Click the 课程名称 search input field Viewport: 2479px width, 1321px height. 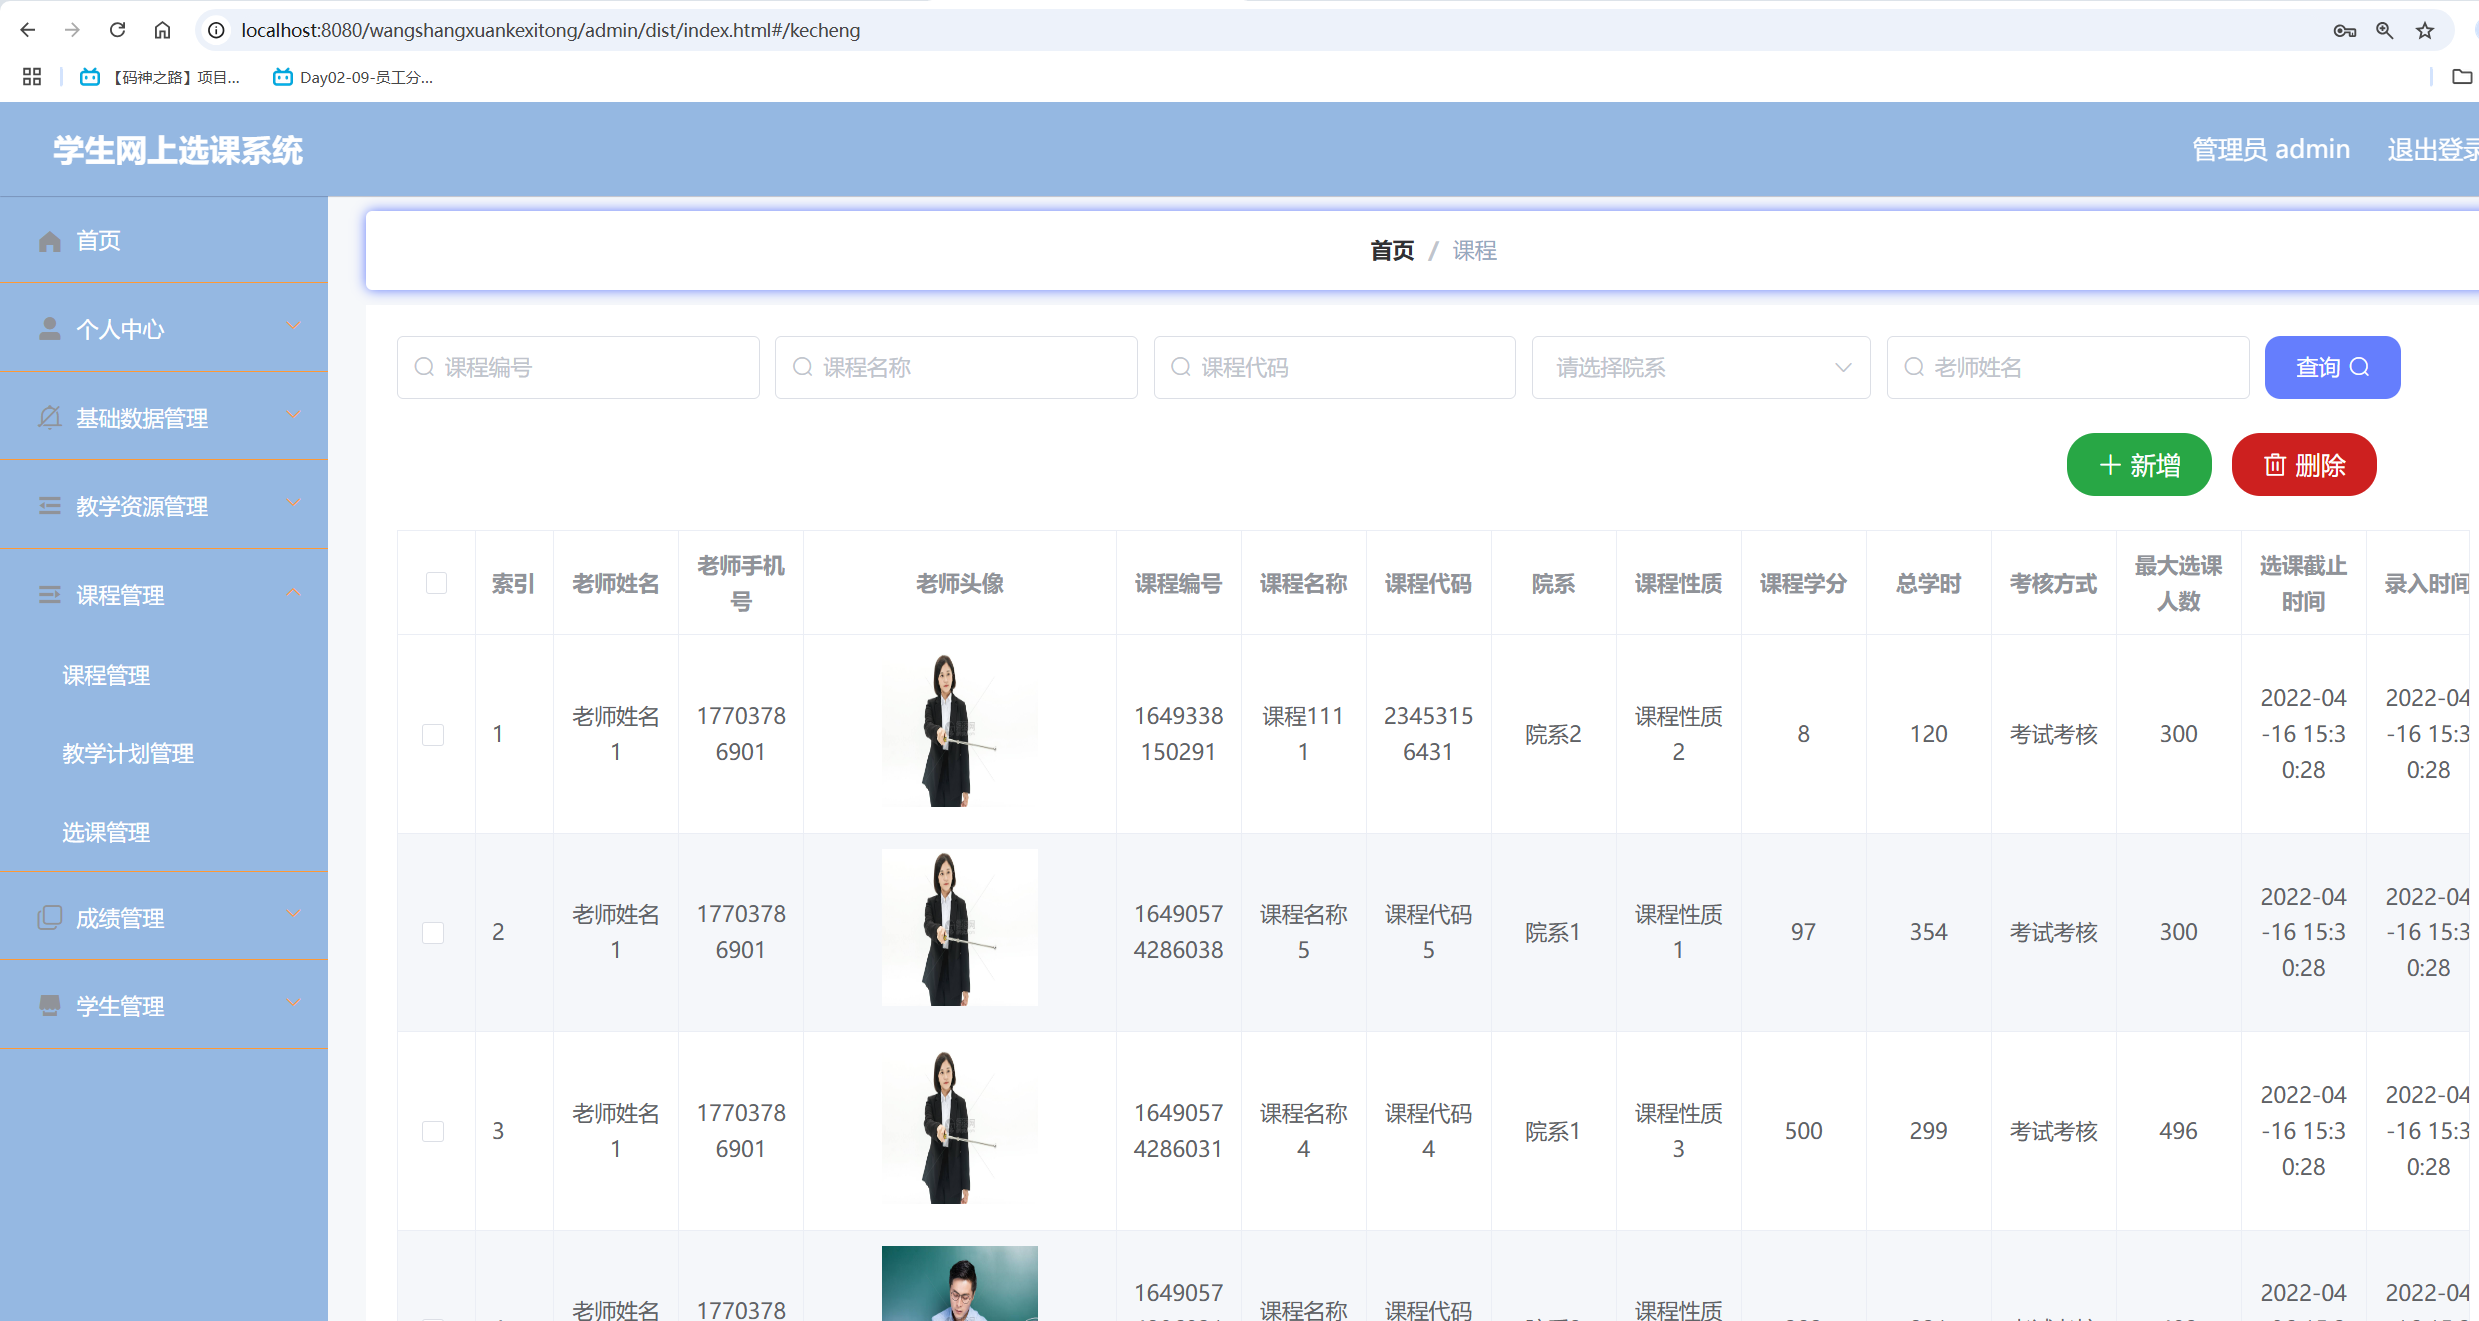[956, 368]
